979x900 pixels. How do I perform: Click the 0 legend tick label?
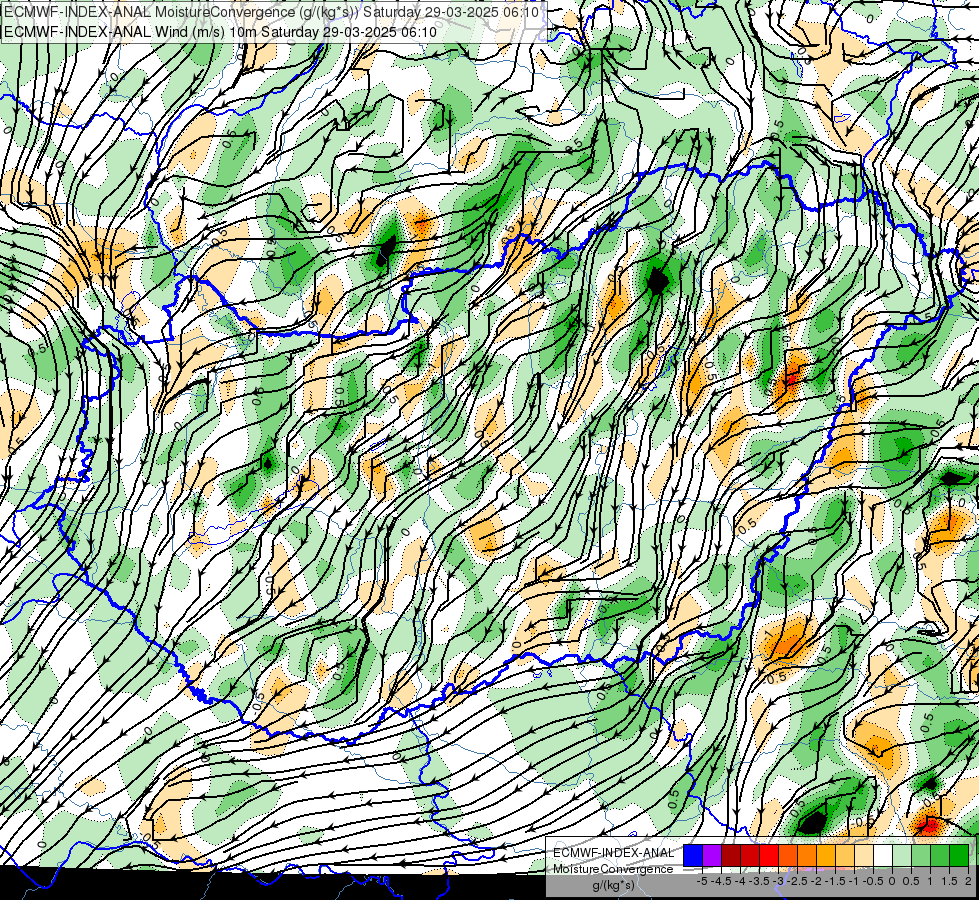(x=892, y=881)
